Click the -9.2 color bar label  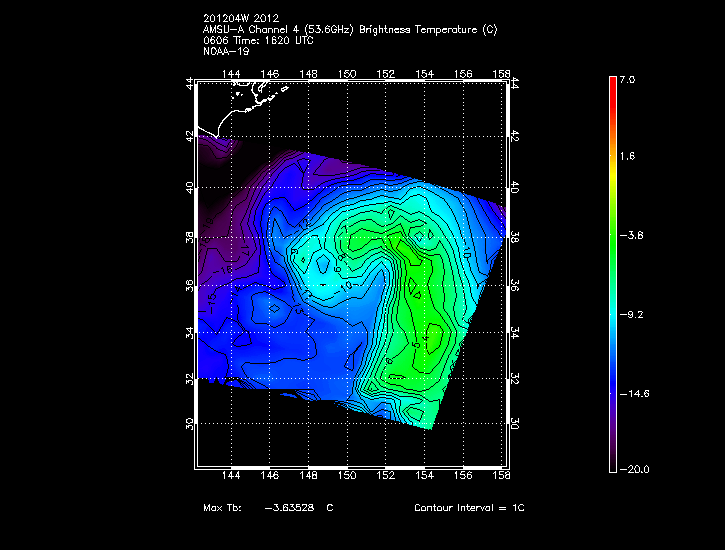tap(629, 314)
